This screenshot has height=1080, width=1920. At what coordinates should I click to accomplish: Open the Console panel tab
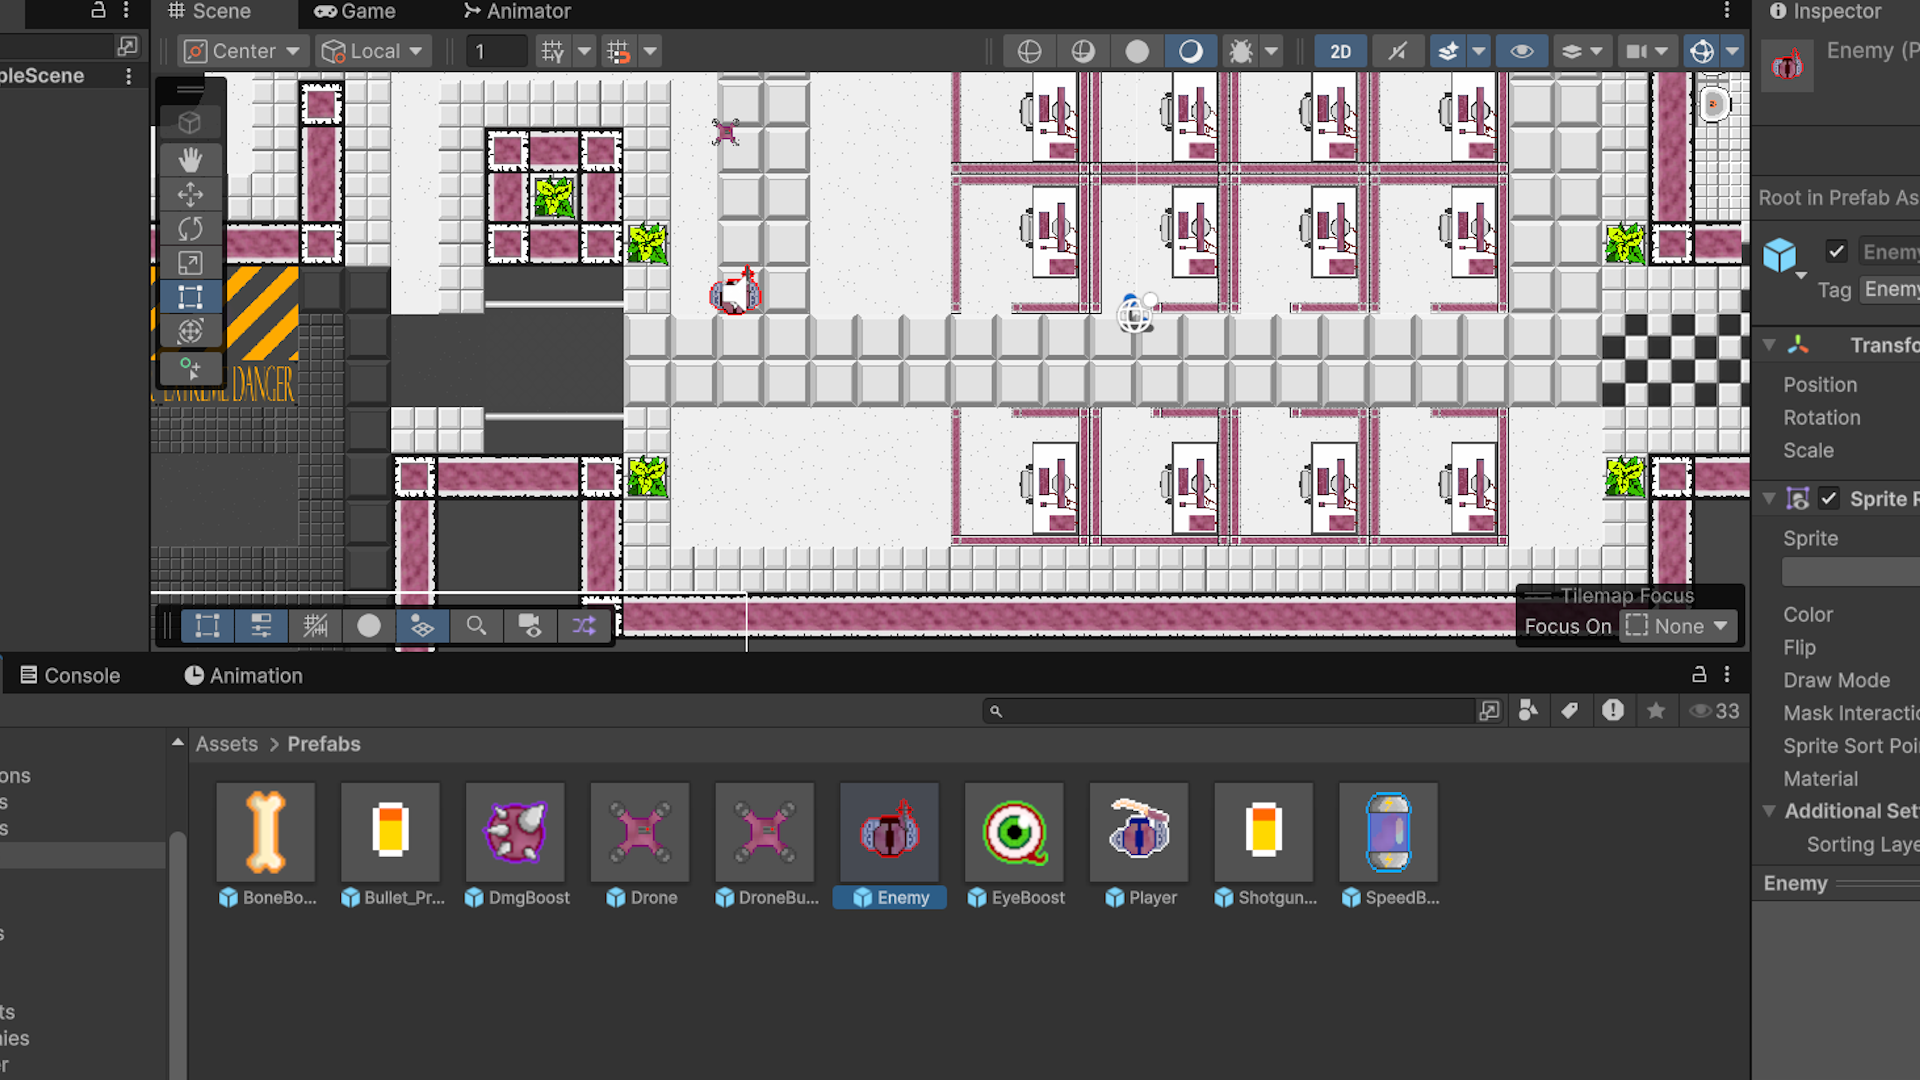point(70,676)
